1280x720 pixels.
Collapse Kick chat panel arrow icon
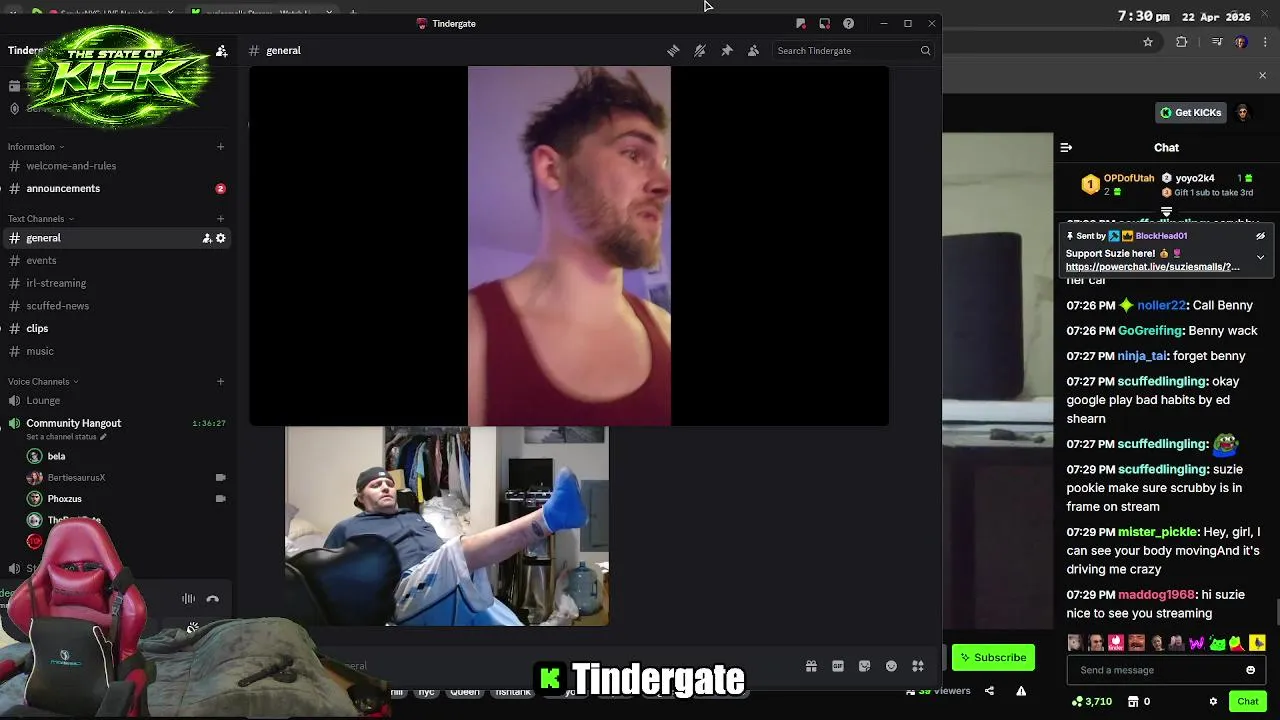pos(1066,148)
